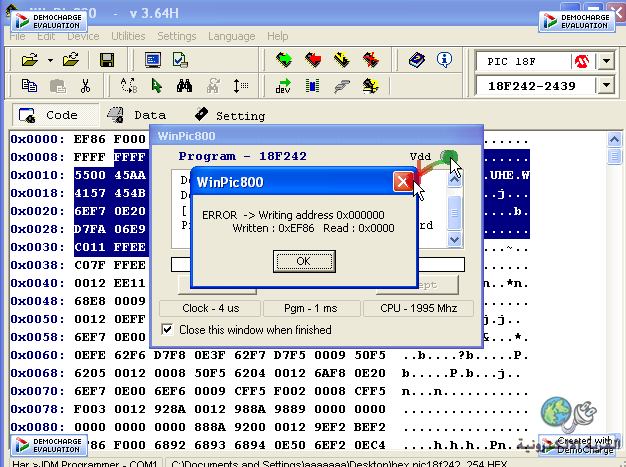Click the A-to-B convert icon
The image size is (626, 467).
click(x=129, y=86)
